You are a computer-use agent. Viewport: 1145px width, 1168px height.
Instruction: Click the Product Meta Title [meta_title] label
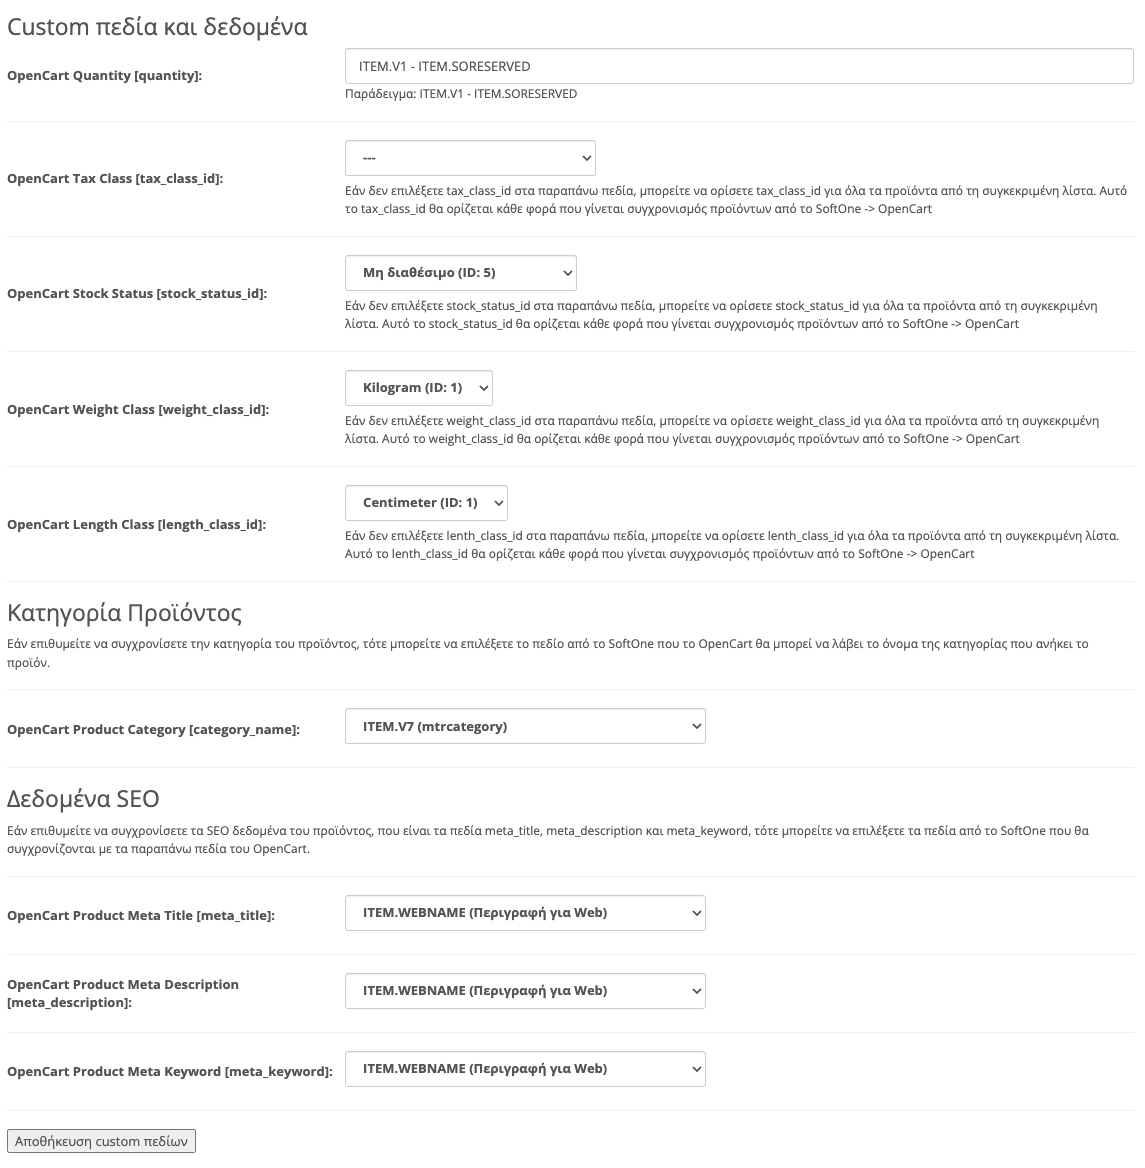click(x=141, y=915)
